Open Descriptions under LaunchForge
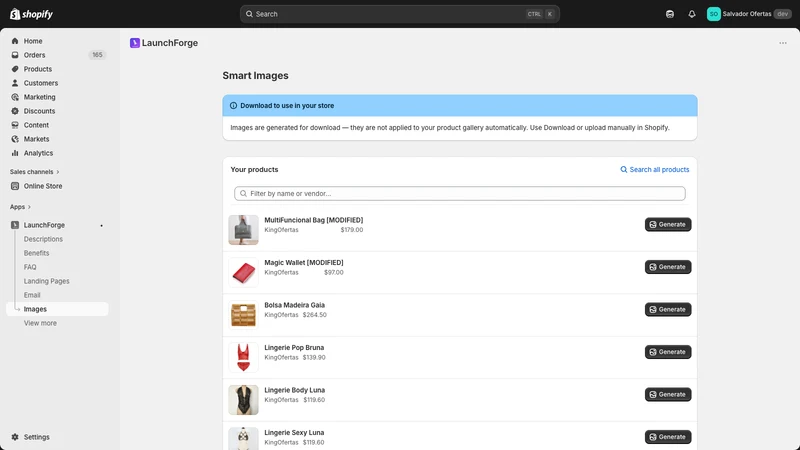This screenshot has height=450, width=800. [x=43, y=239]
